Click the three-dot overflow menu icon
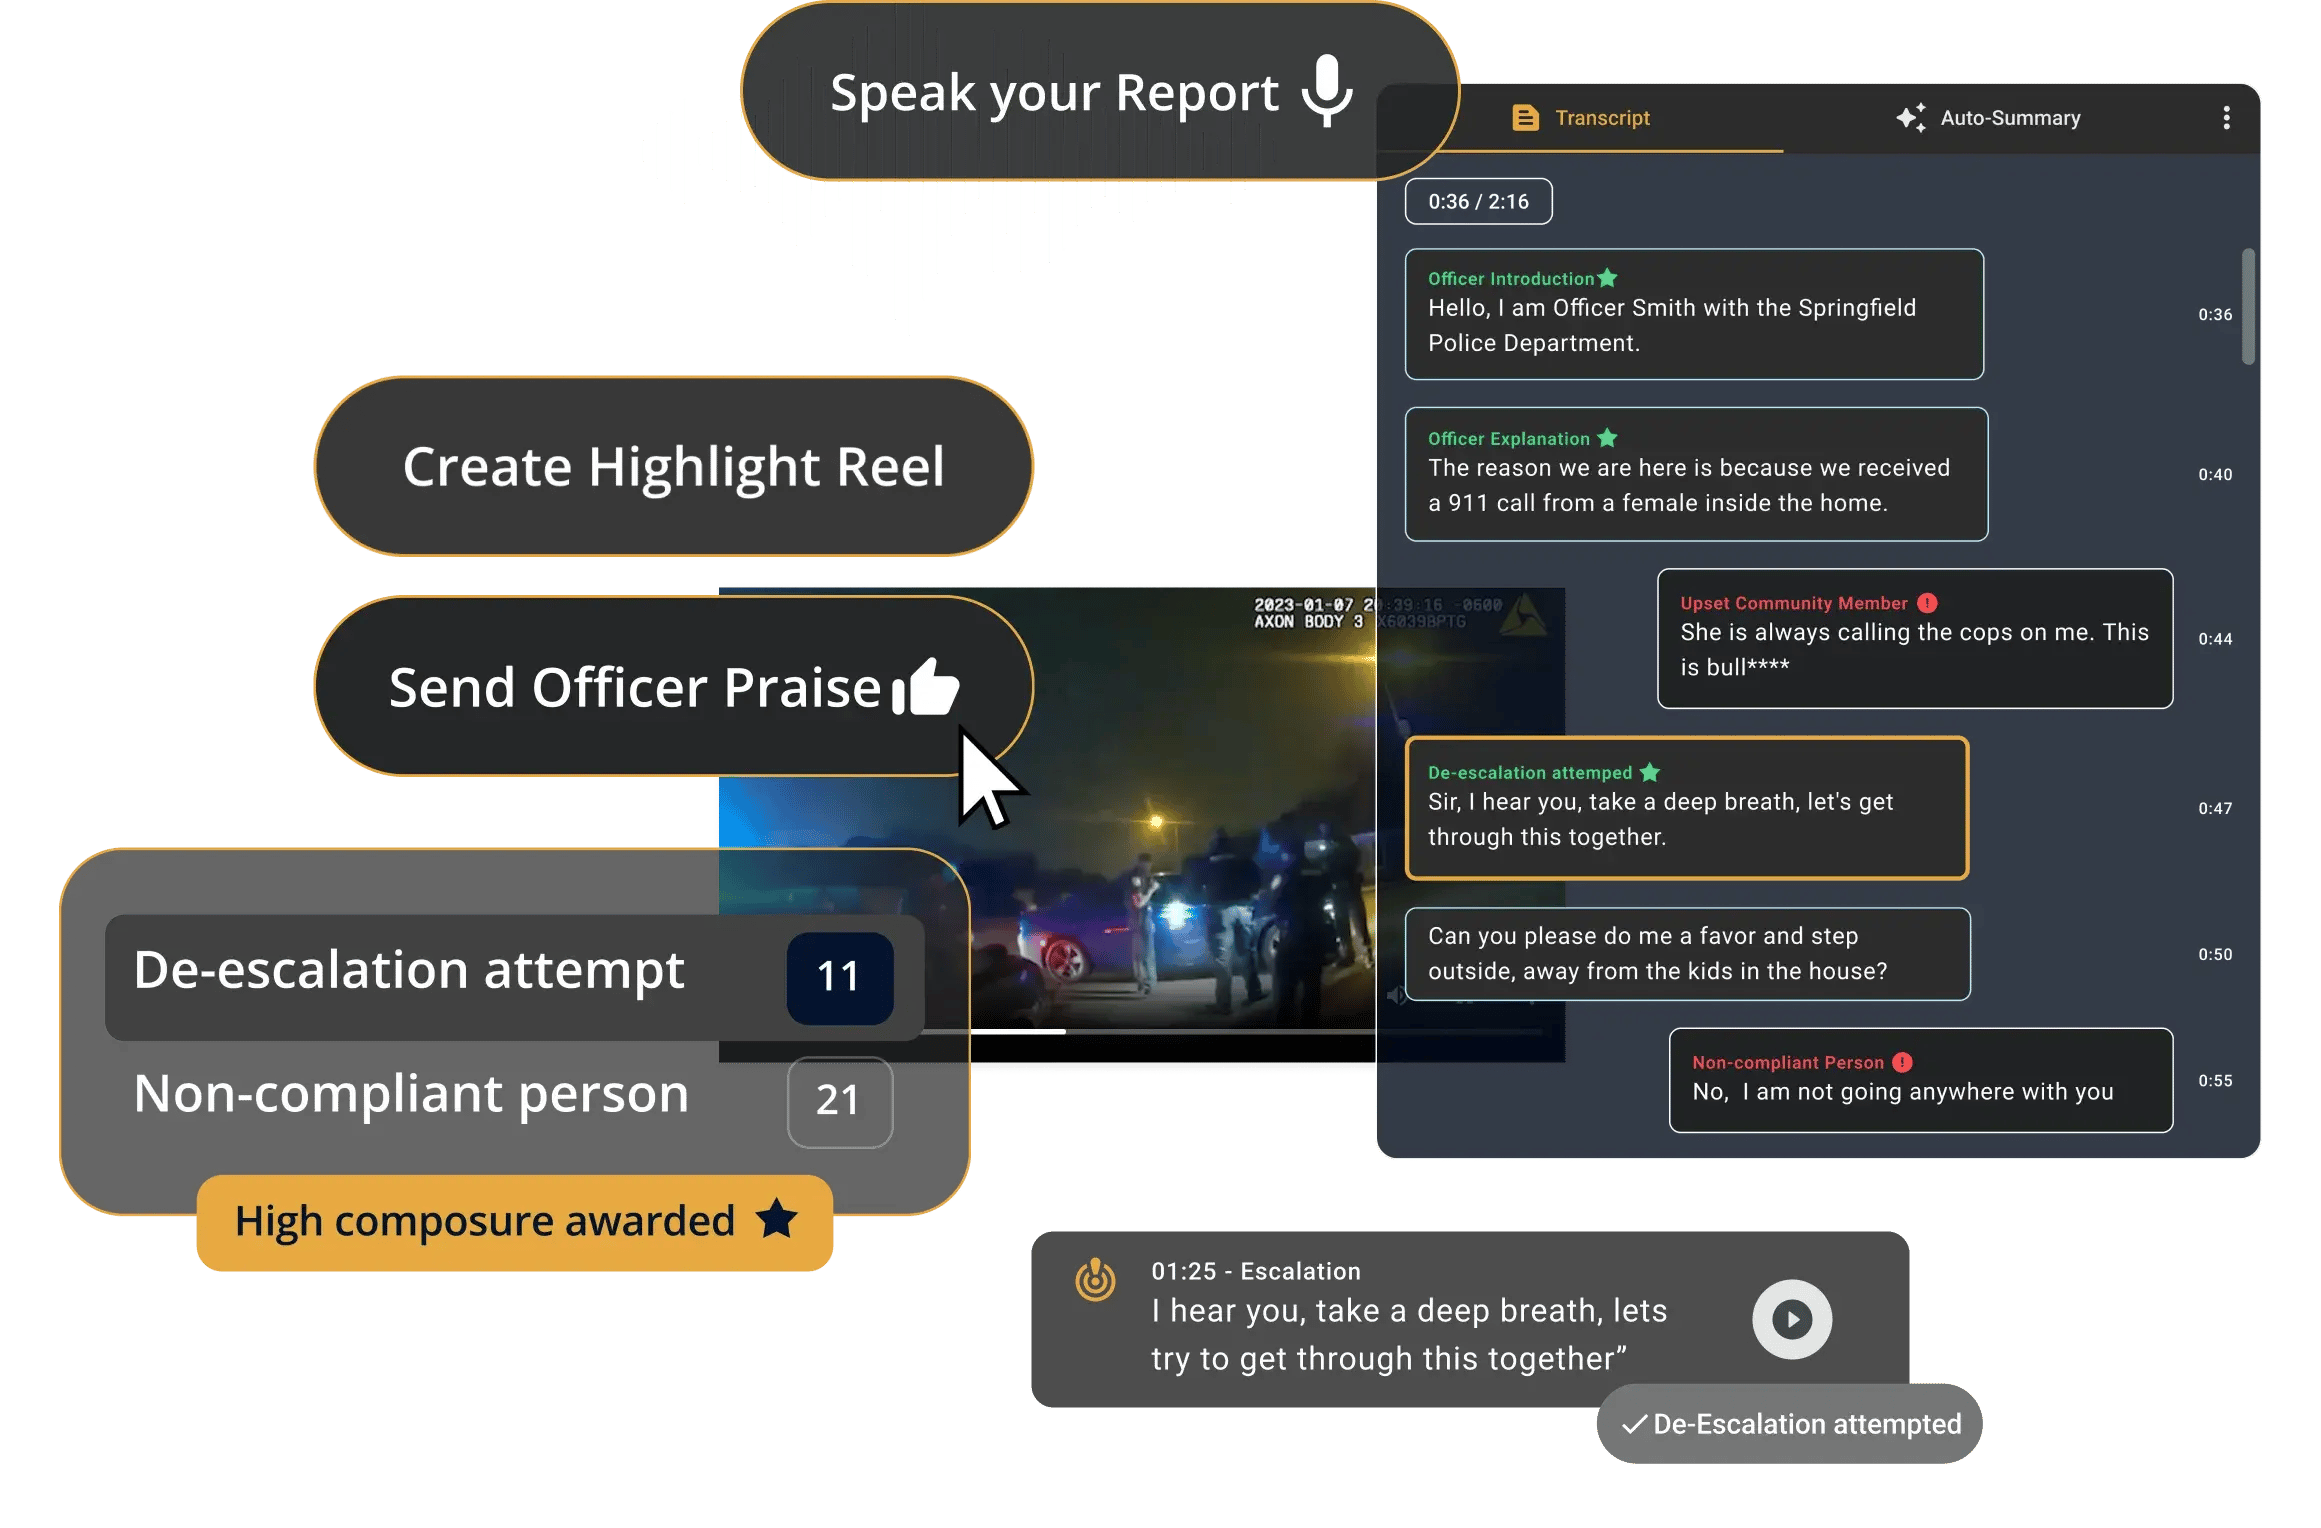This screenshot has height=1528, width=2321. point(2227,118)
